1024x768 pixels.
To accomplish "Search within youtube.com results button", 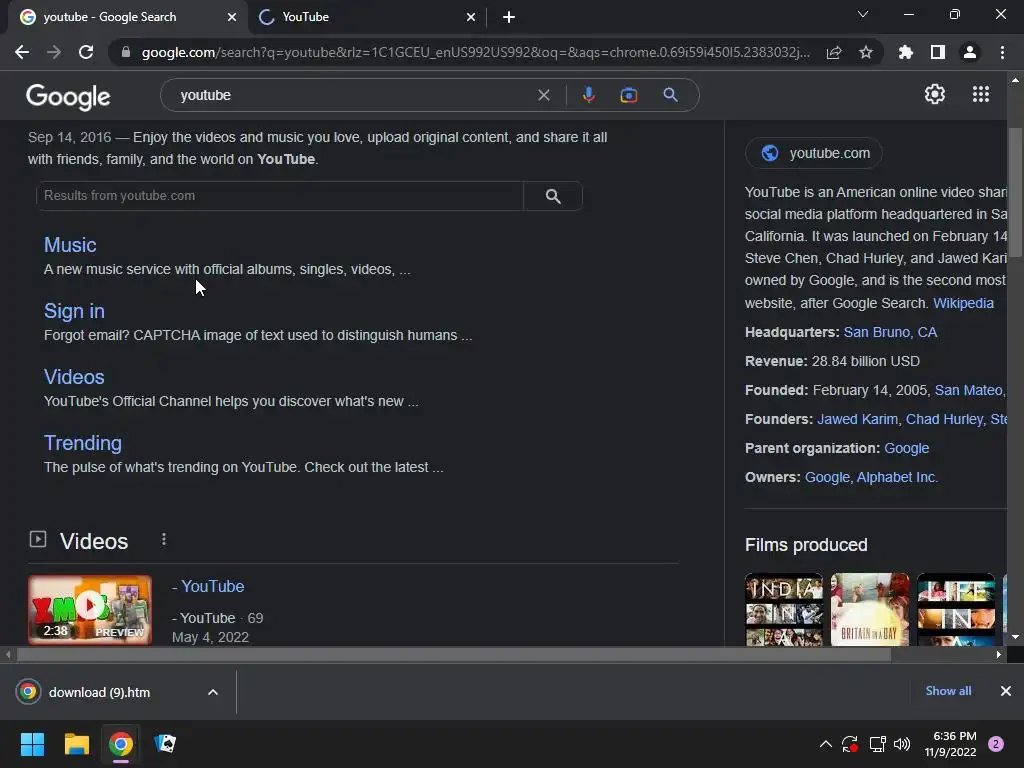I will [x=553, y=196].
